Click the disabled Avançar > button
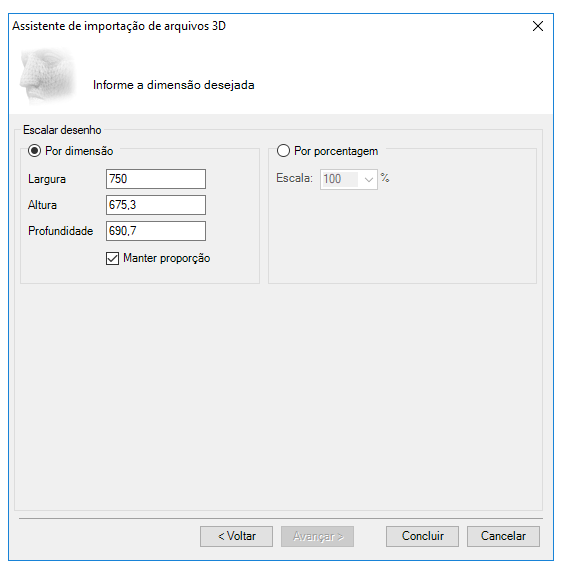The height and width of the screenshot is (571, 566). pos(317,536)
